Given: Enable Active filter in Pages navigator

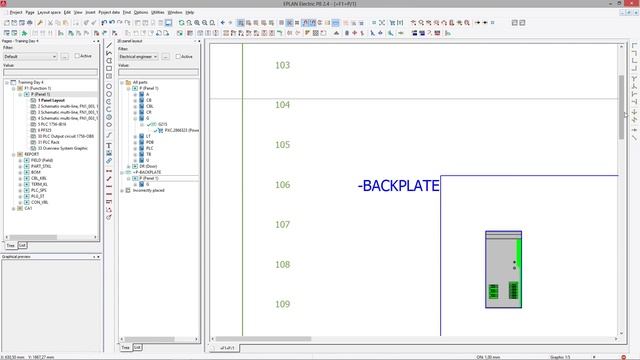Looking at the screenshot, I should click(77, 56).
